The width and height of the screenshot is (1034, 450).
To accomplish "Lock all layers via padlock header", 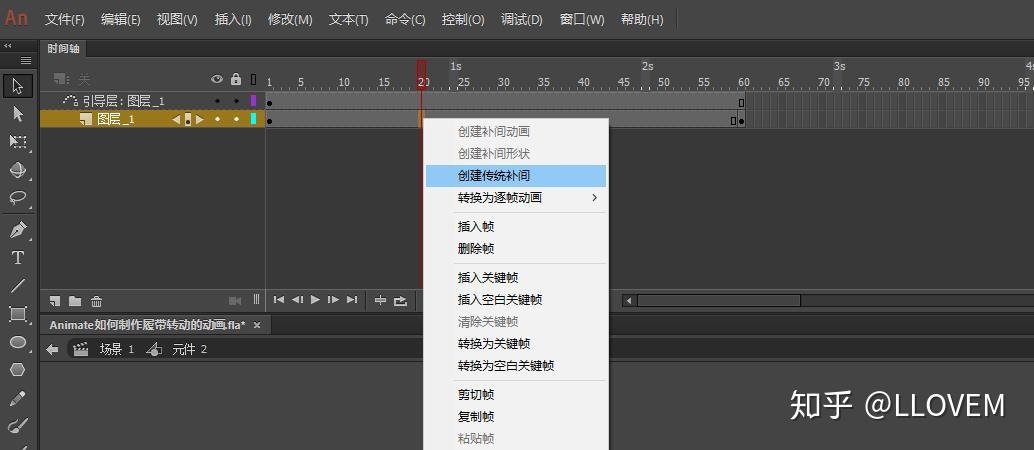I will point(236,79).
